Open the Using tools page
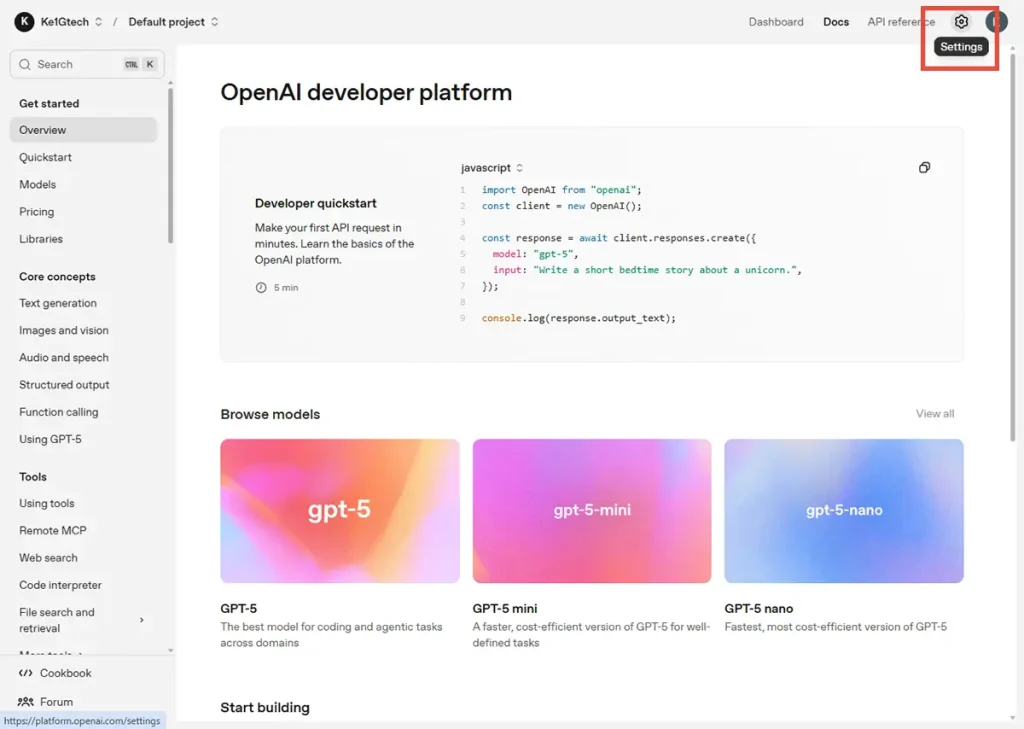The height and width of the screenshot is (729, 1024). click(x=46, y=504)
